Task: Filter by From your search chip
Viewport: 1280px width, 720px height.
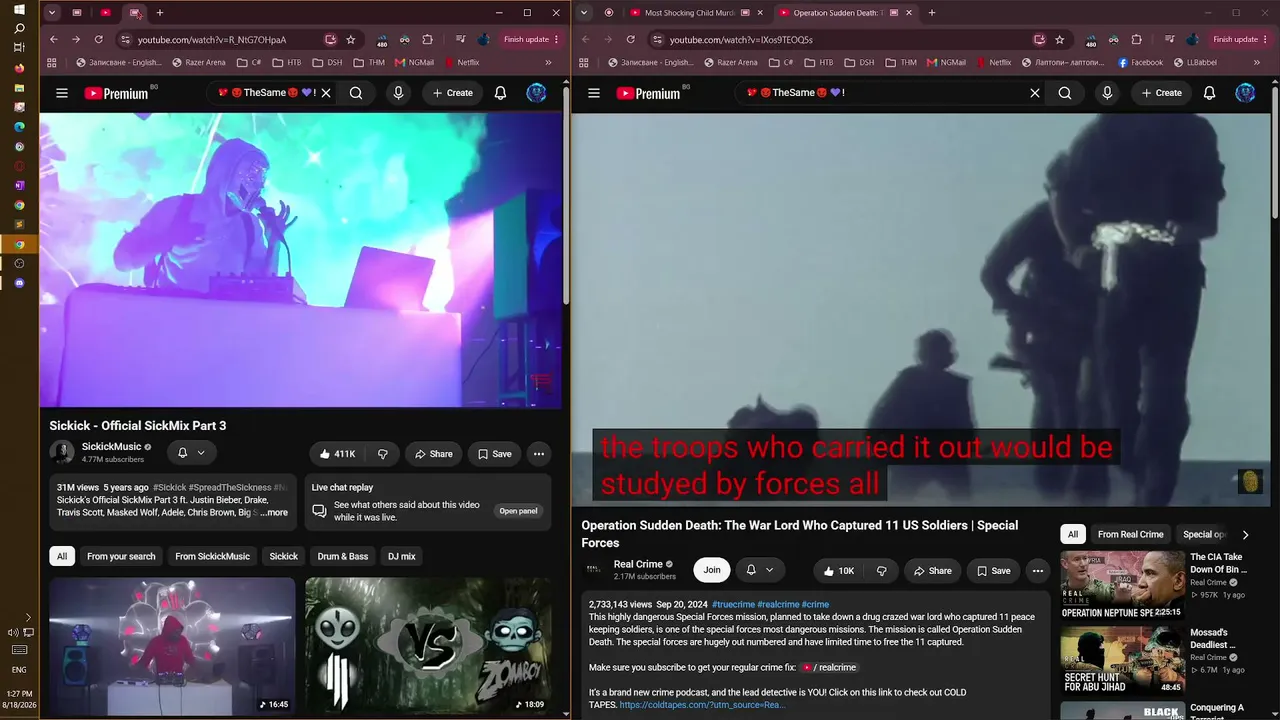Action: 121,556
